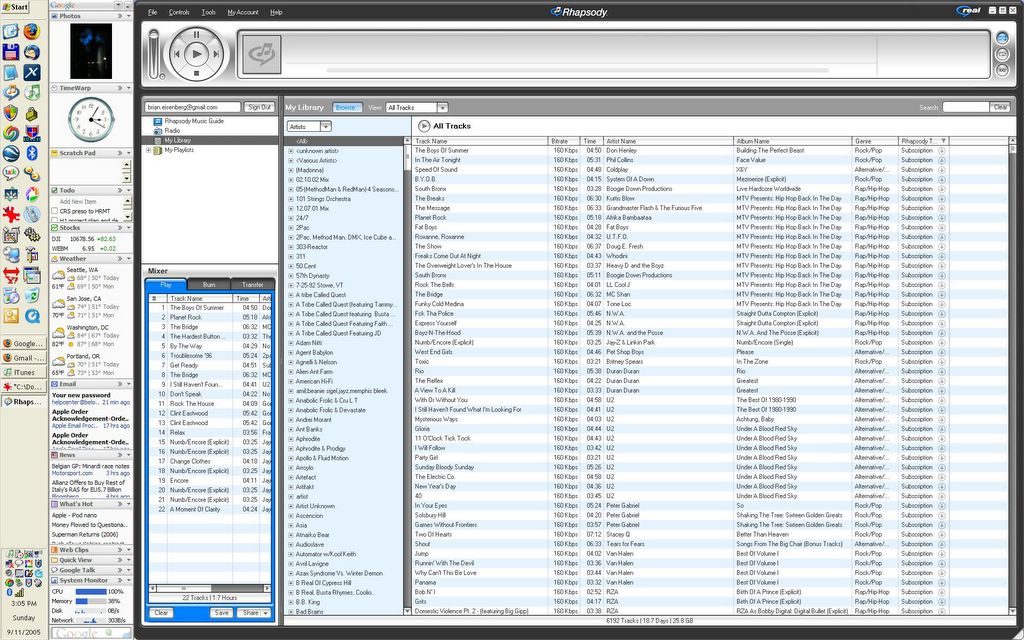Open Rhapsody Music Guide in the sidebar
Screen dimensions: 1024x640
point(194,121)
